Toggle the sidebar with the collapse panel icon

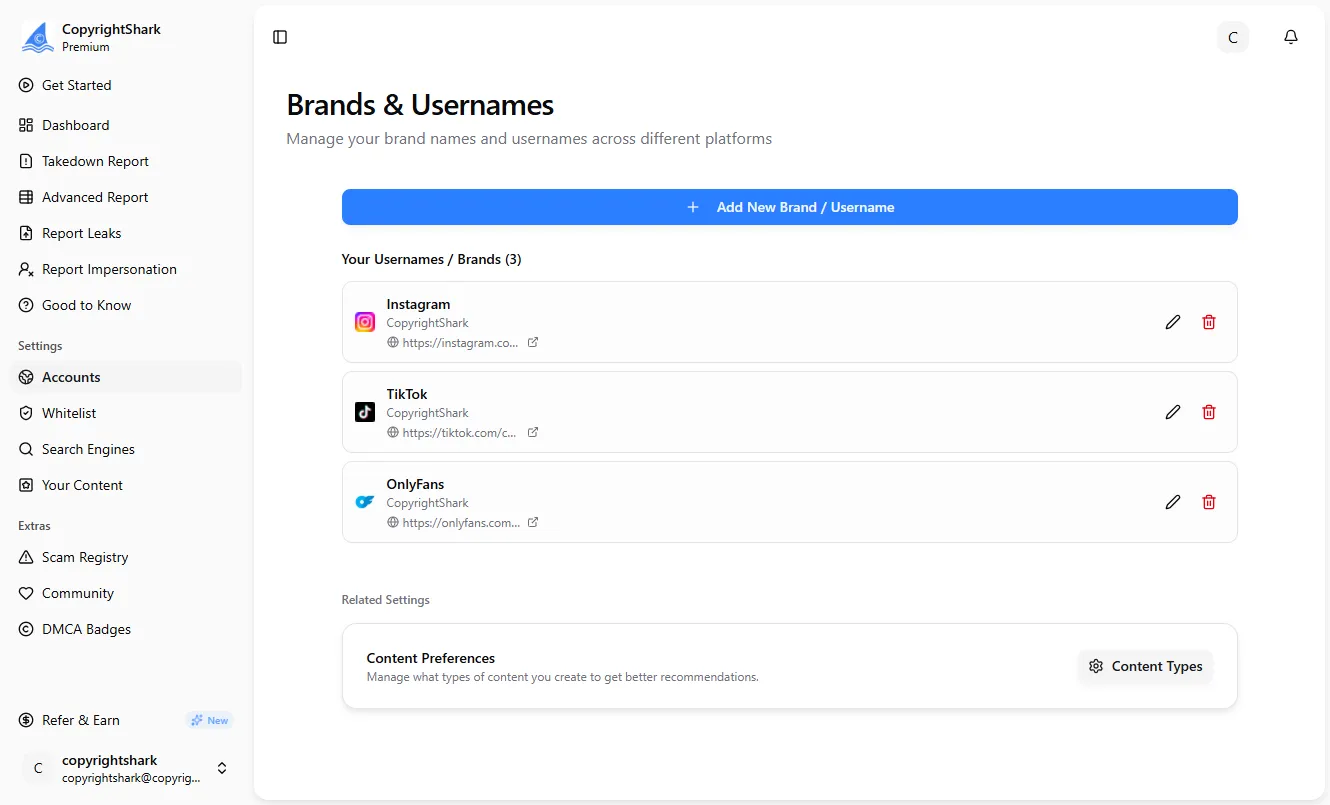pyautogui.click(x=279, y=37)
